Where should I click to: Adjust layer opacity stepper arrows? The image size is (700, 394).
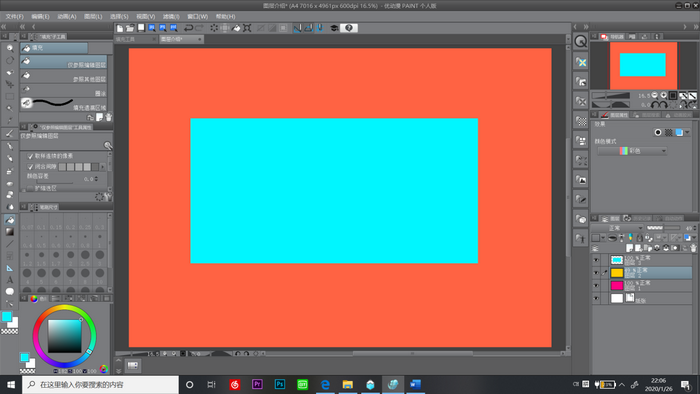[x=695, y=228]
